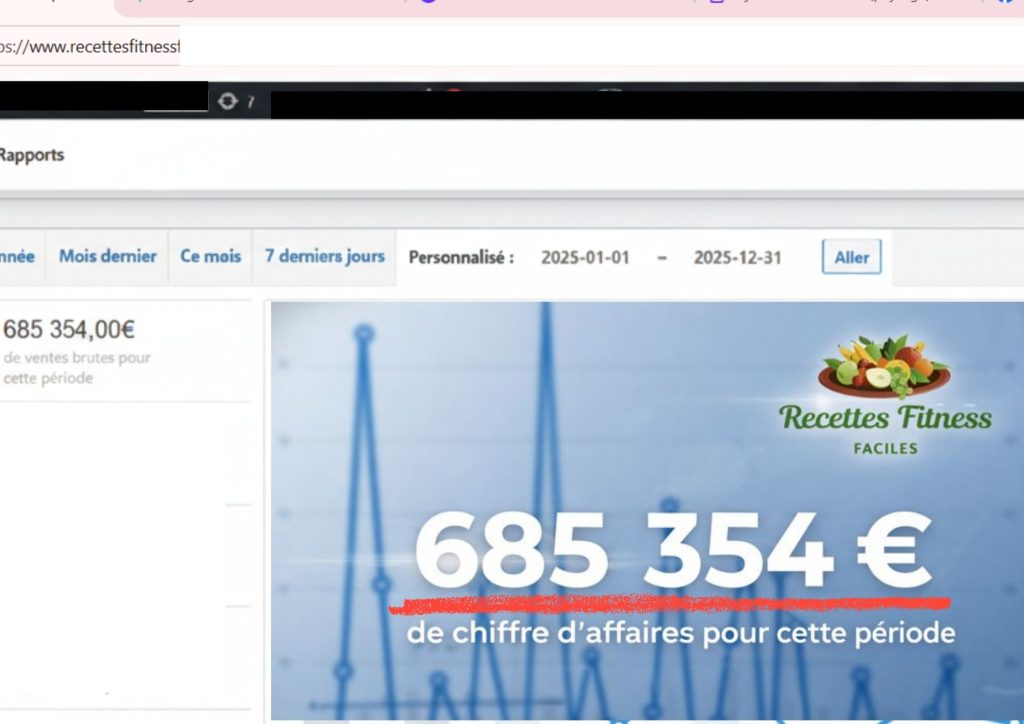Viewport: 1024px width, 724px height.
Task: Click the highest data point circle on the chart
Action: tap(364, 332)
